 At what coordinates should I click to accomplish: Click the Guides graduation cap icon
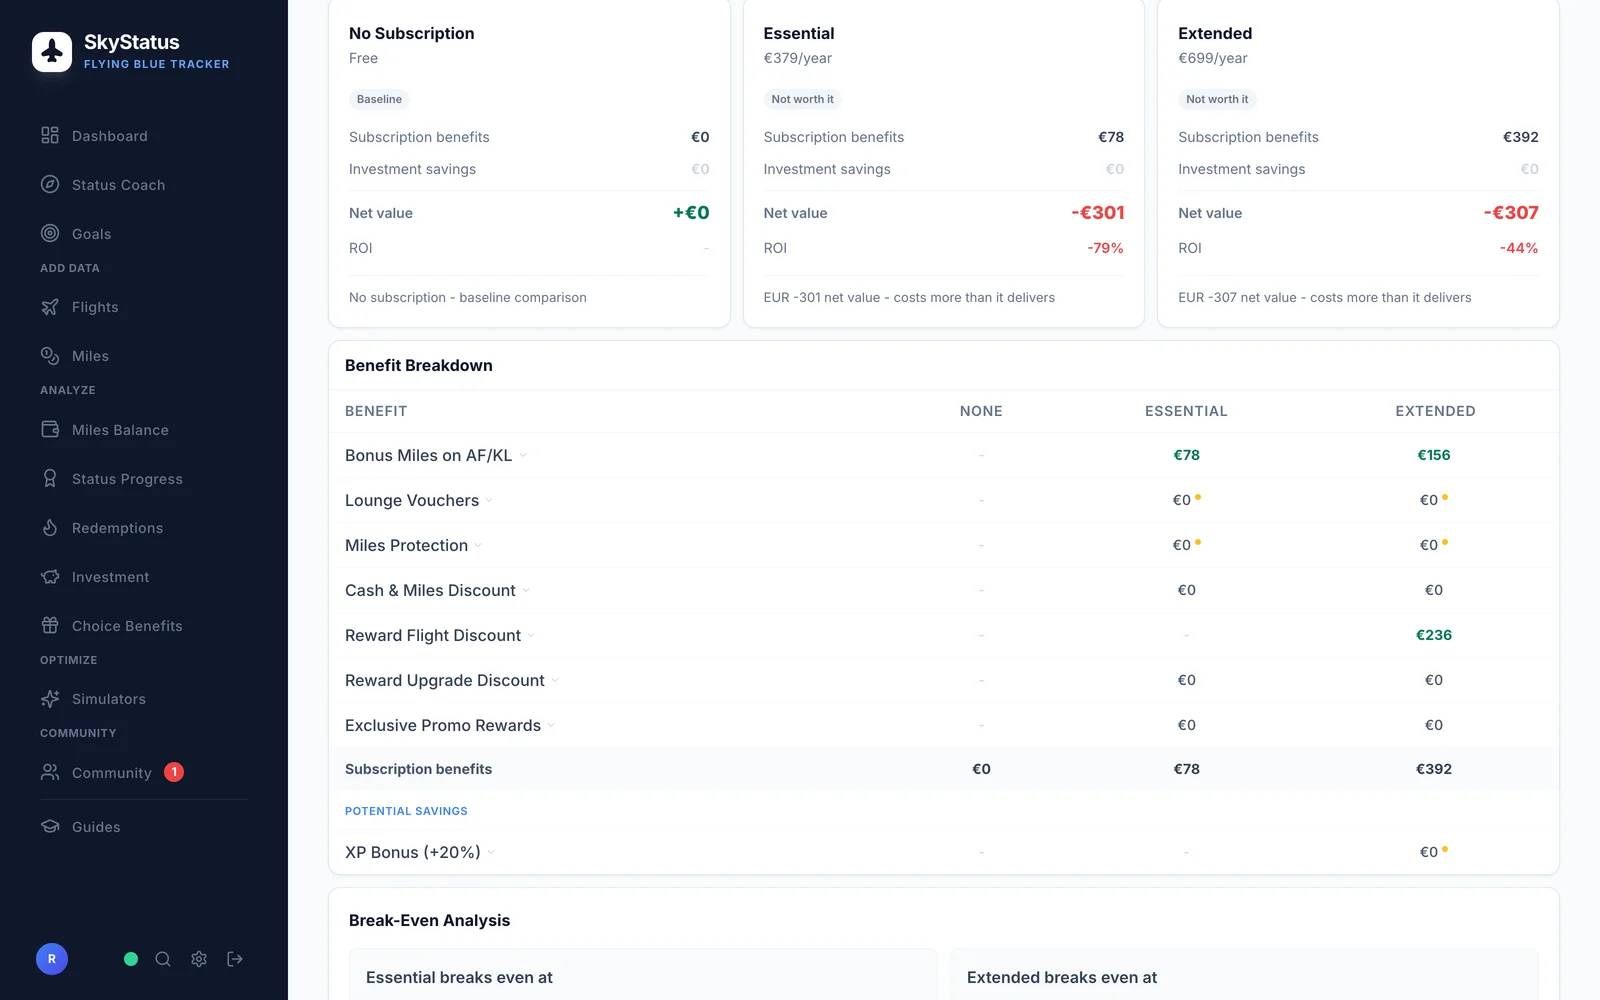click(50, 827)
